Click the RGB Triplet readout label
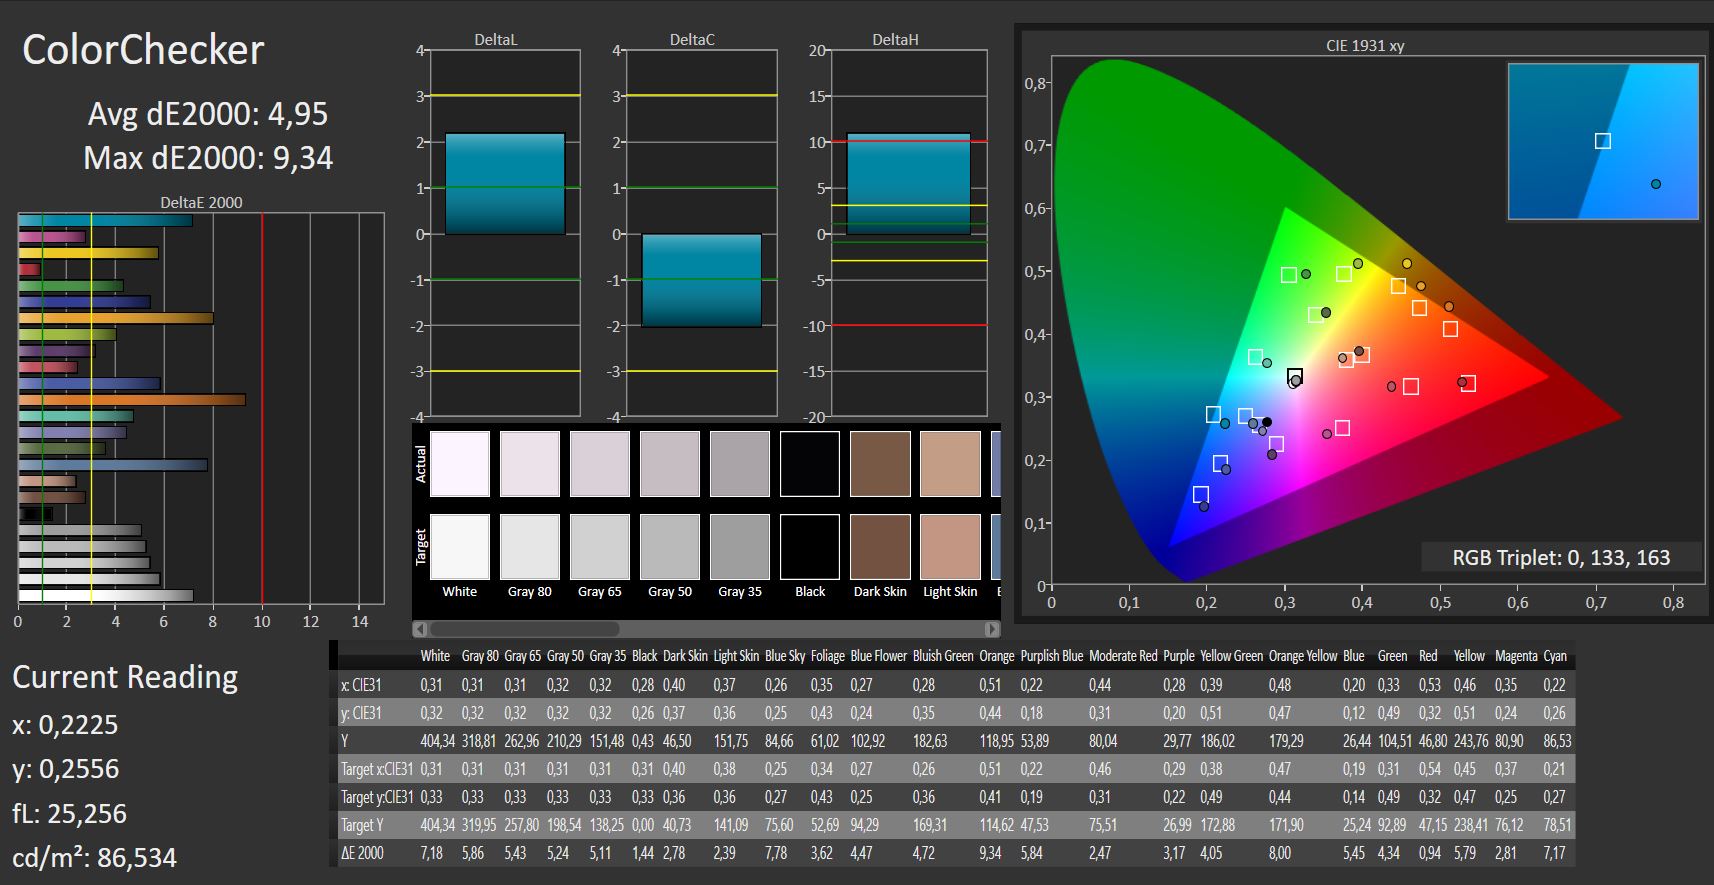This screenshot has width=1714, height=885. point(1561,558)
